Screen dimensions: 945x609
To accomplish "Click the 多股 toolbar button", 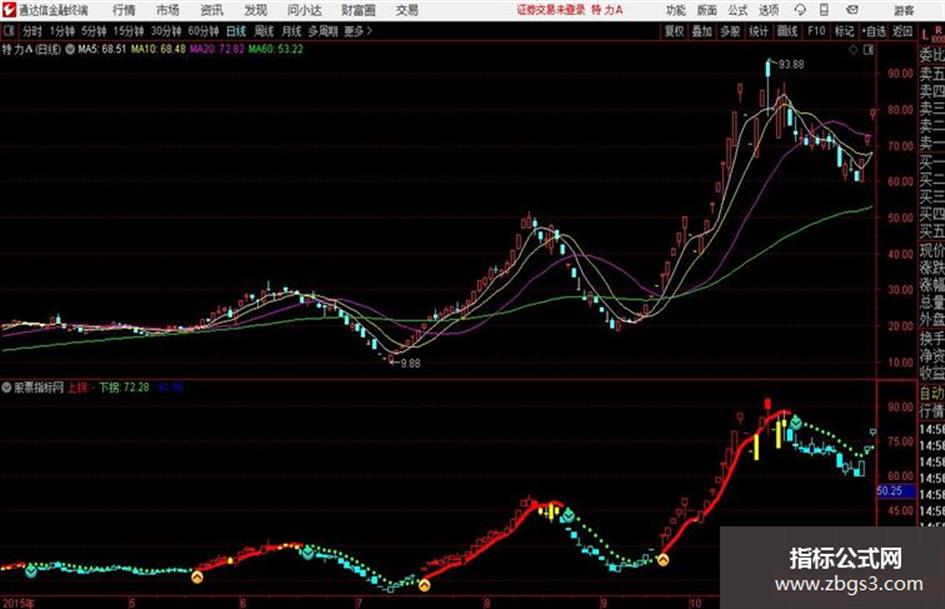I will coord(730,31).
